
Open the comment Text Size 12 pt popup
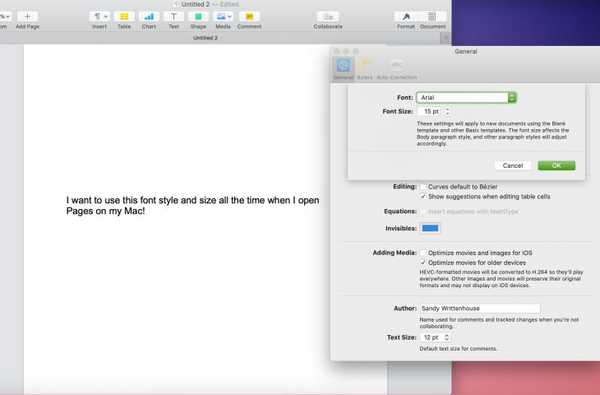(435, 337)
